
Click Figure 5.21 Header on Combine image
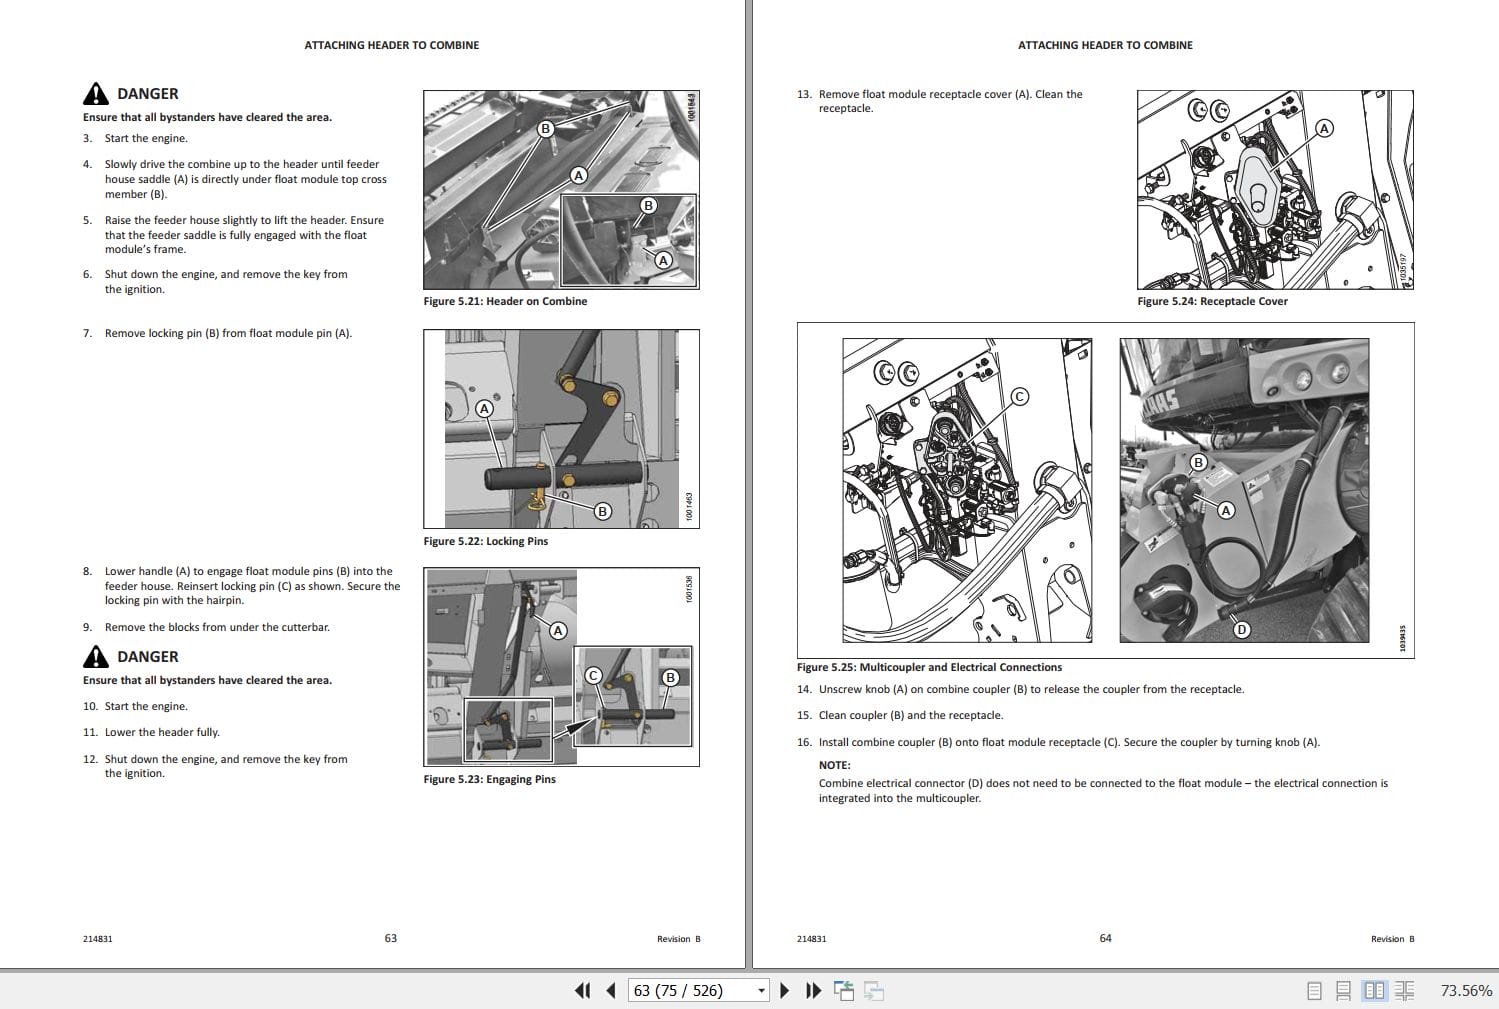coord(561,190)
